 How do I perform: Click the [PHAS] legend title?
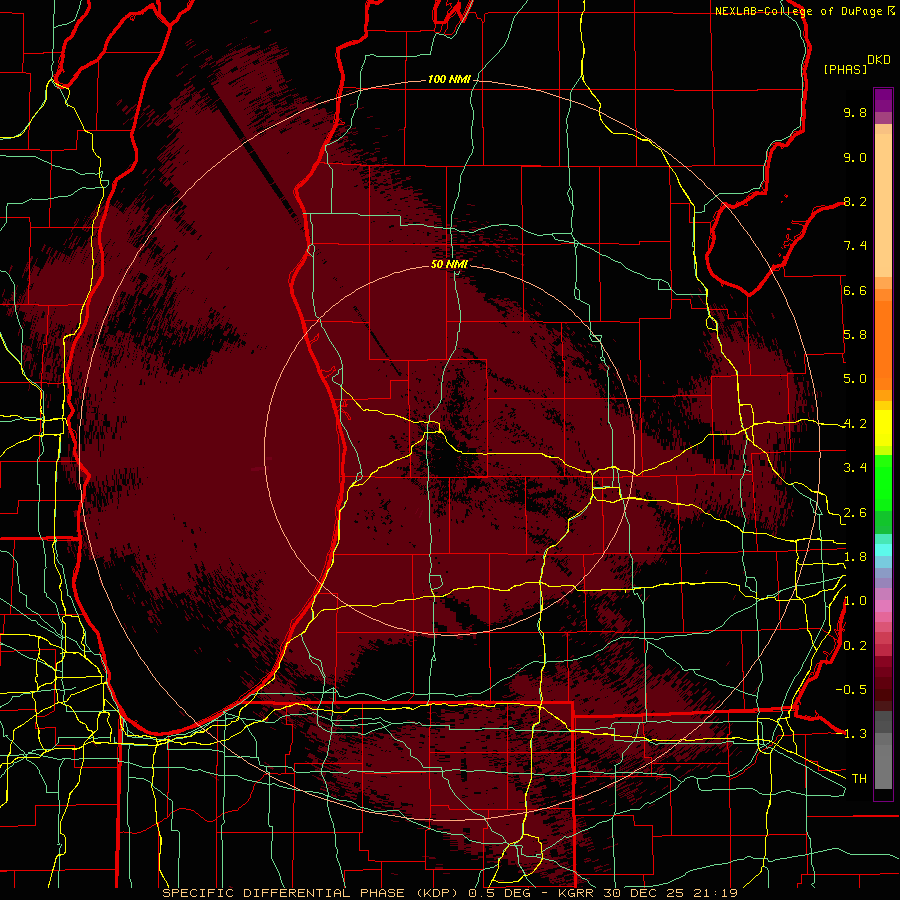click(845, 69)
